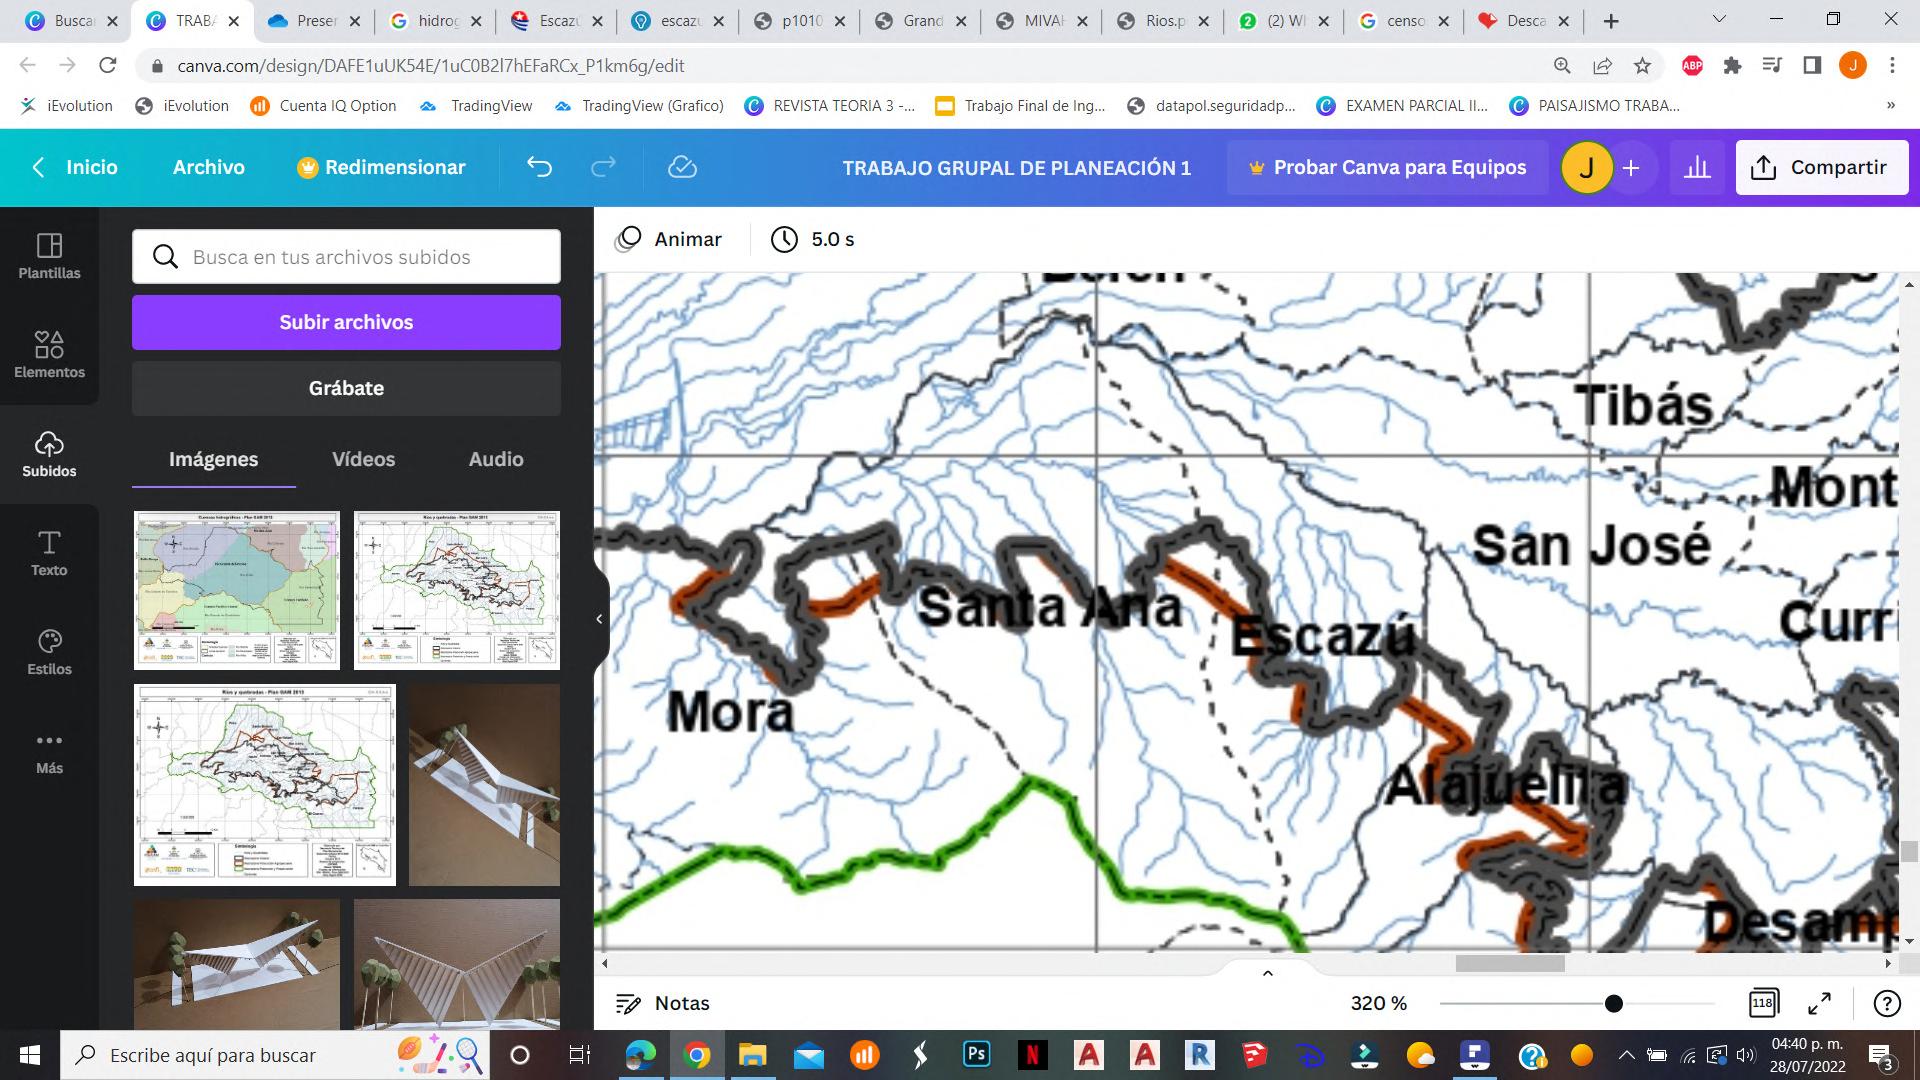1920x1080 pixels.
Task: Adjust the zoom level slider handle
Action: point(1613,1003)
